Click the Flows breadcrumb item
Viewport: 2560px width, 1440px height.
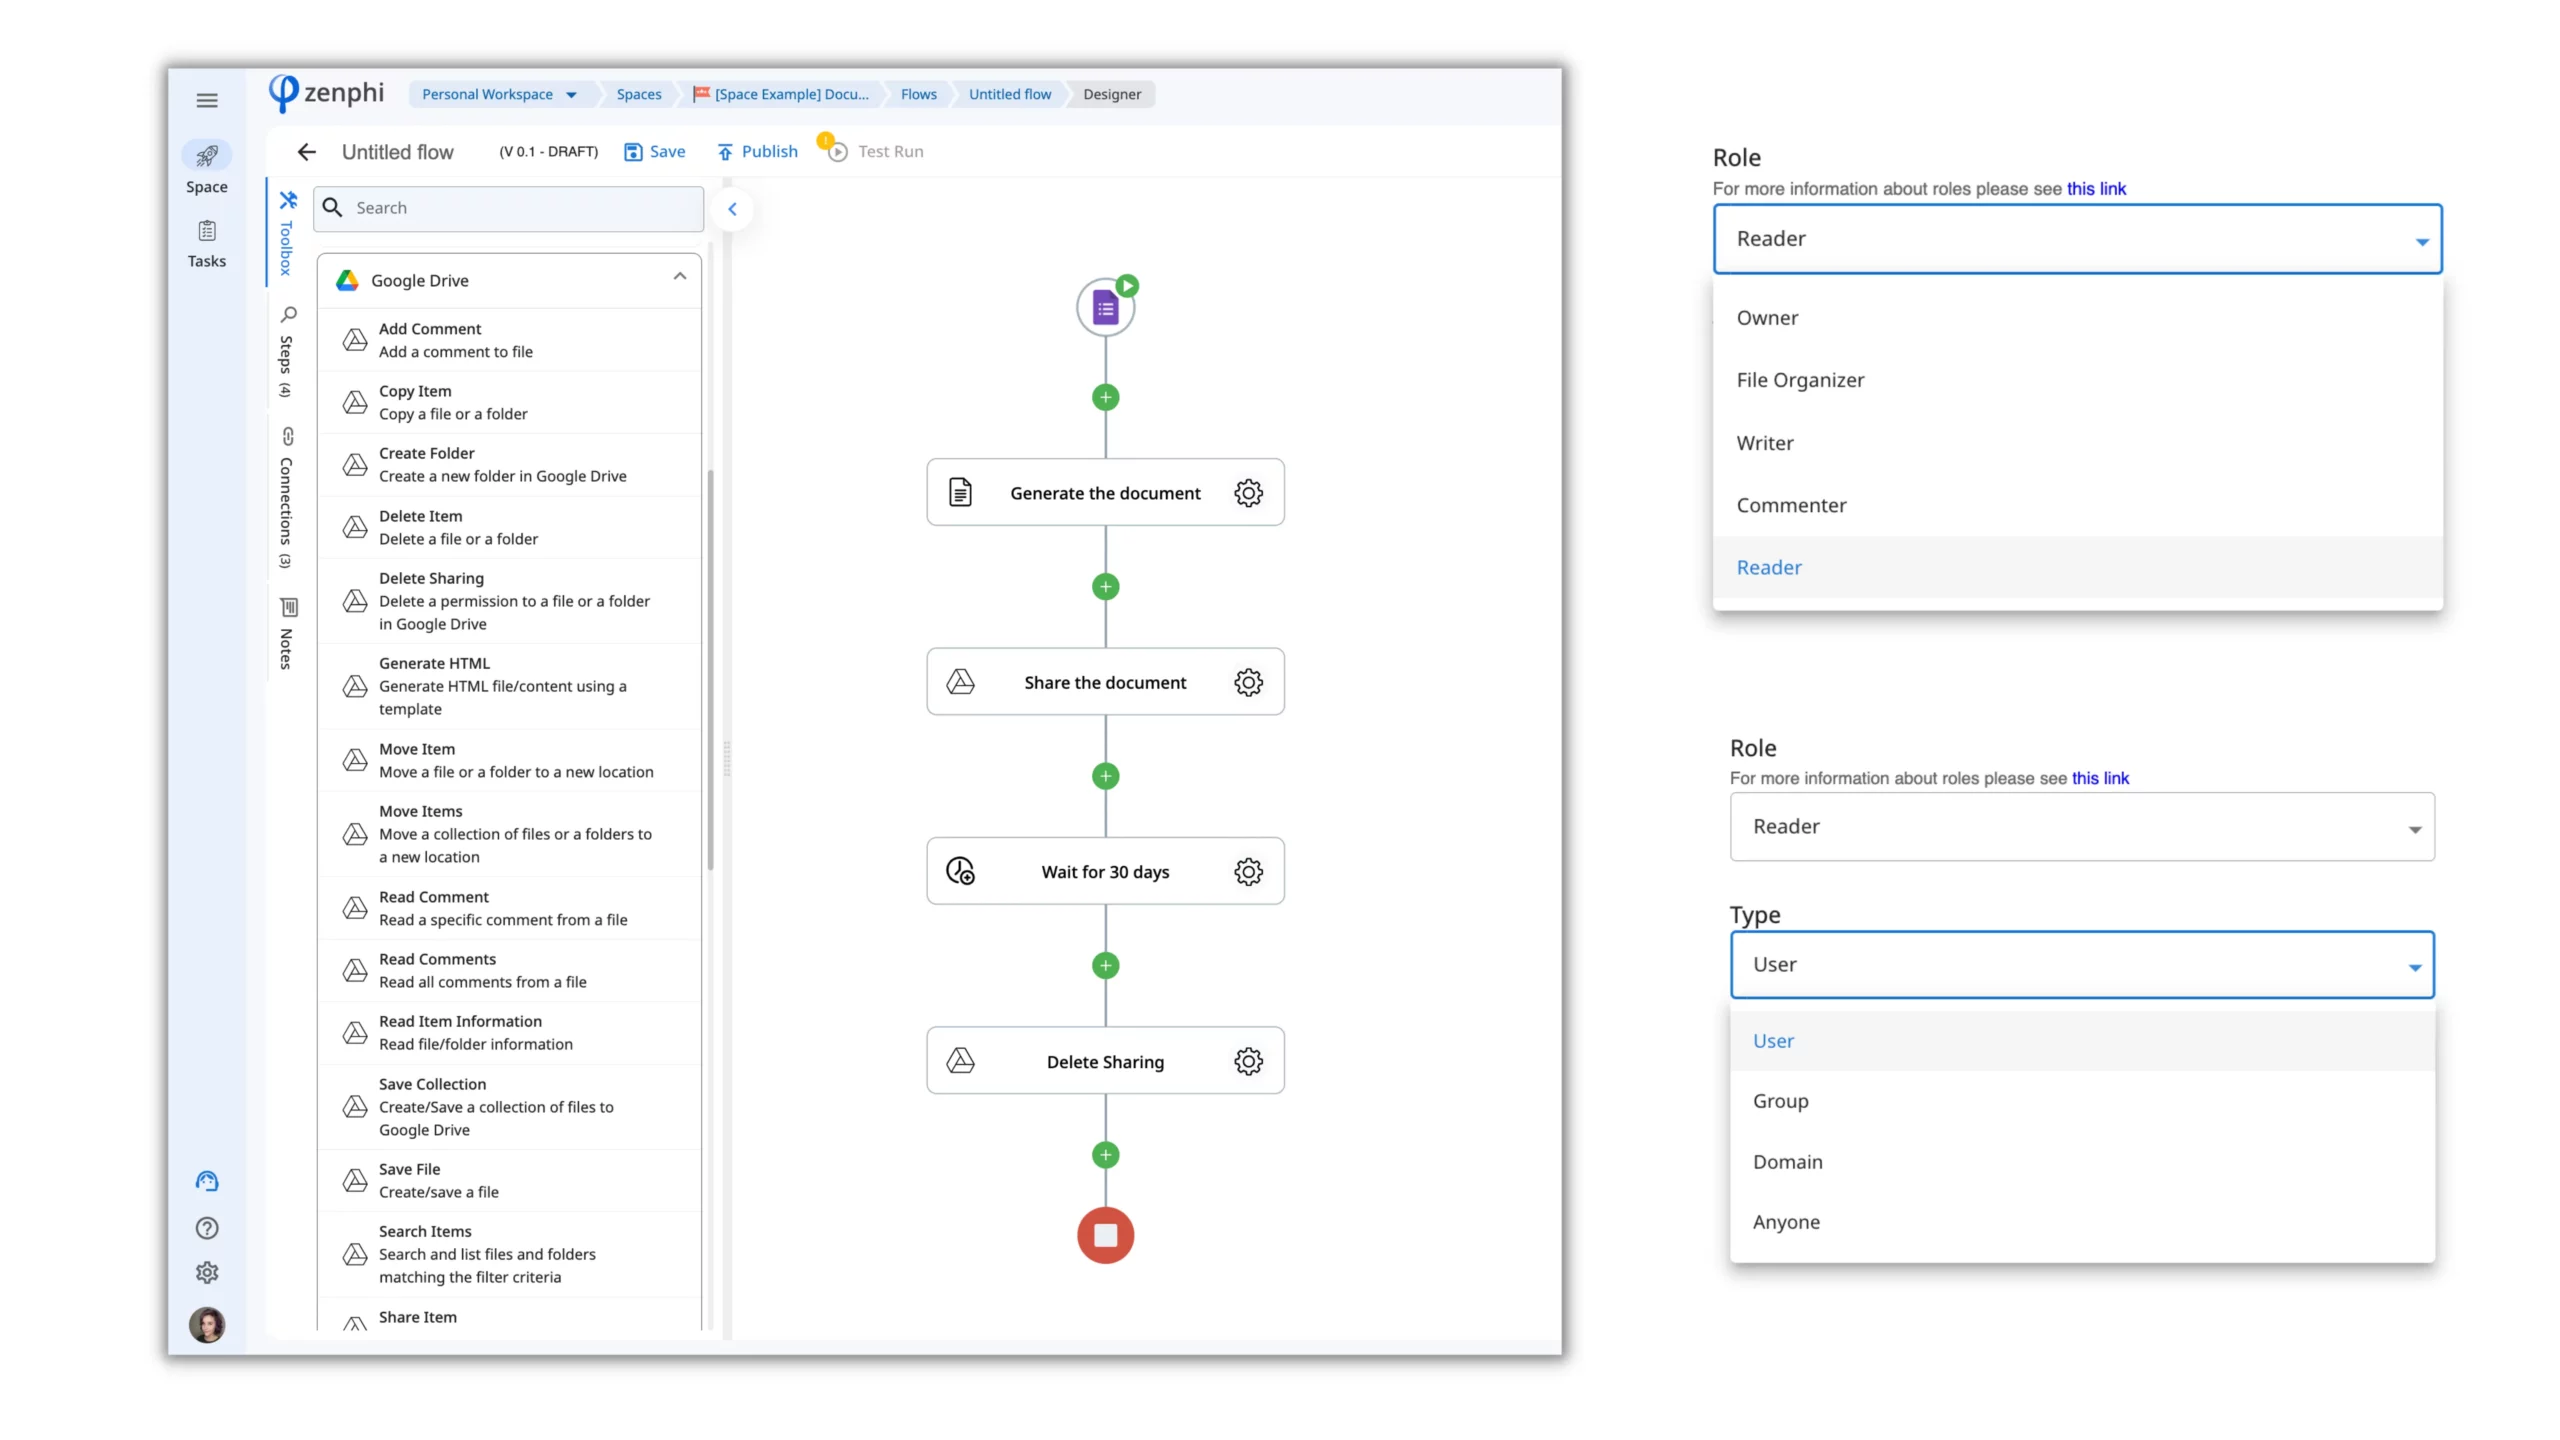tap(917, 94)
